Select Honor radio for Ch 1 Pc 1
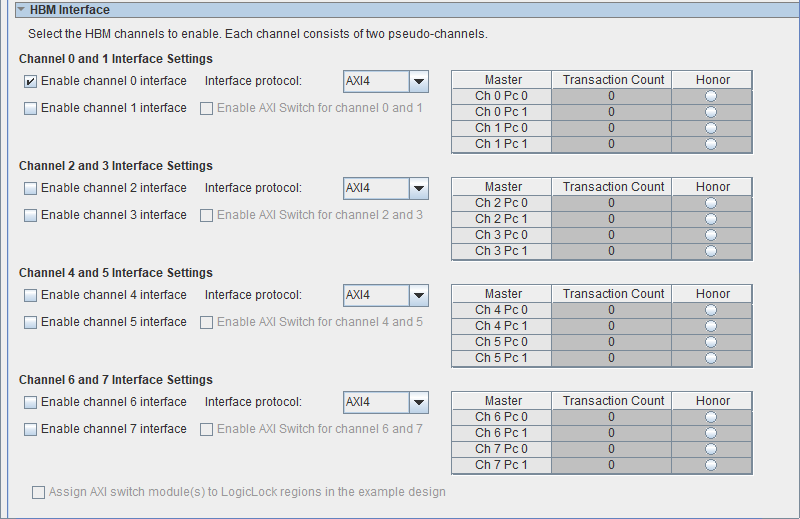The image size is (800, 519). click(711, 144)
